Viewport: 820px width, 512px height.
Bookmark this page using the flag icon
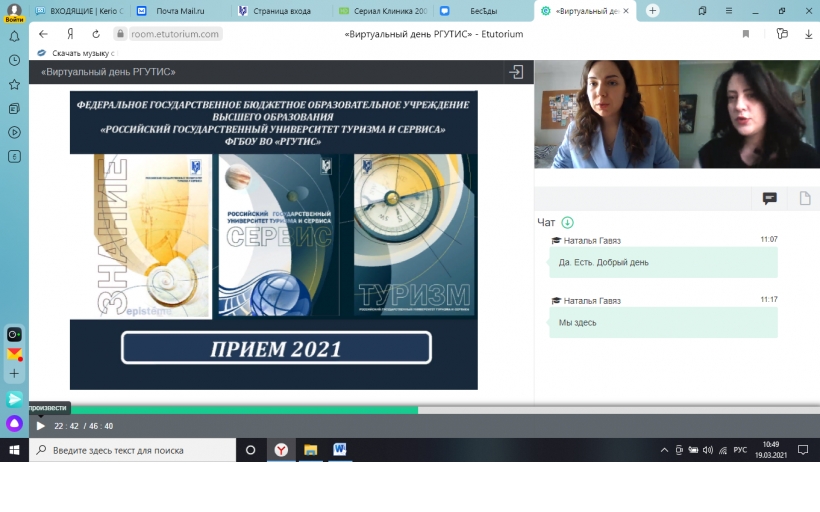(746, 34)
